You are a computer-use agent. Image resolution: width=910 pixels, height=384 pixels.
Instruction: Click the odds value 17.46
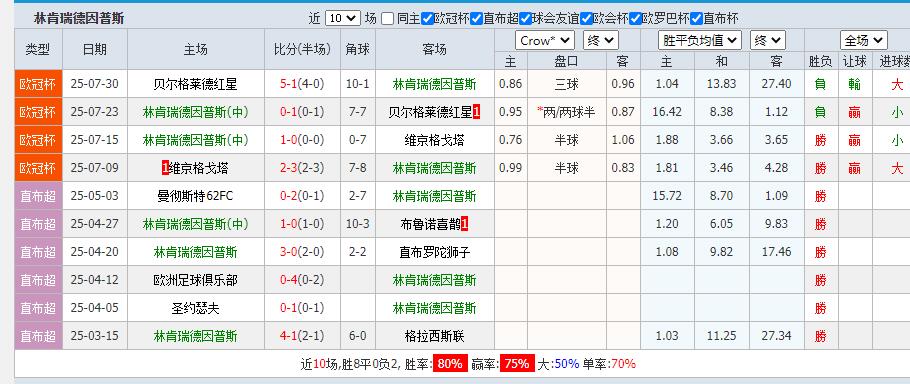click(x=777, y=252)
